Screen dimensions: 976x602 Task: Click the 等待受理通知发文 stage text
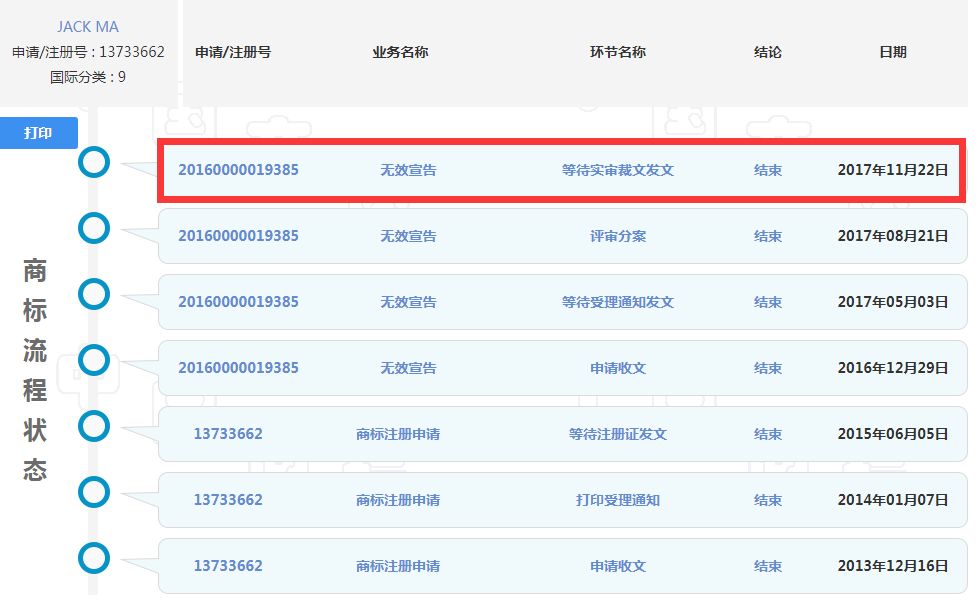(x=617, y=302)
